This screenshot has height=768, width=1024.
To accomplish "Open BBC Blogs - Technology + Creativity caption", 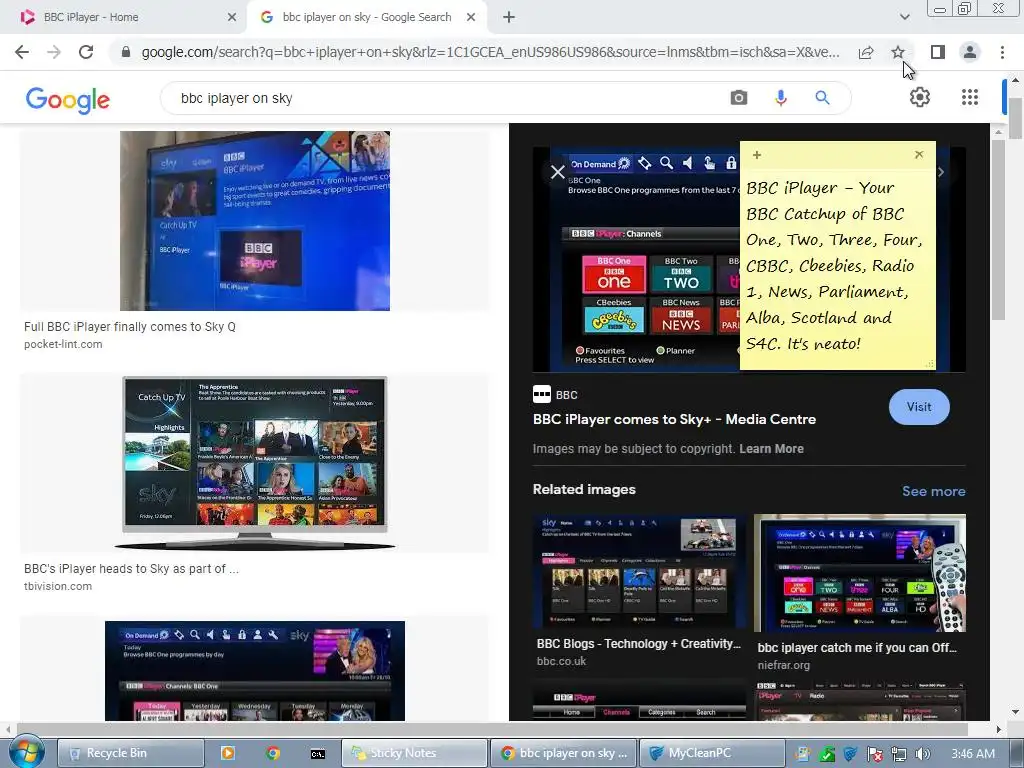I will point(639,643).
